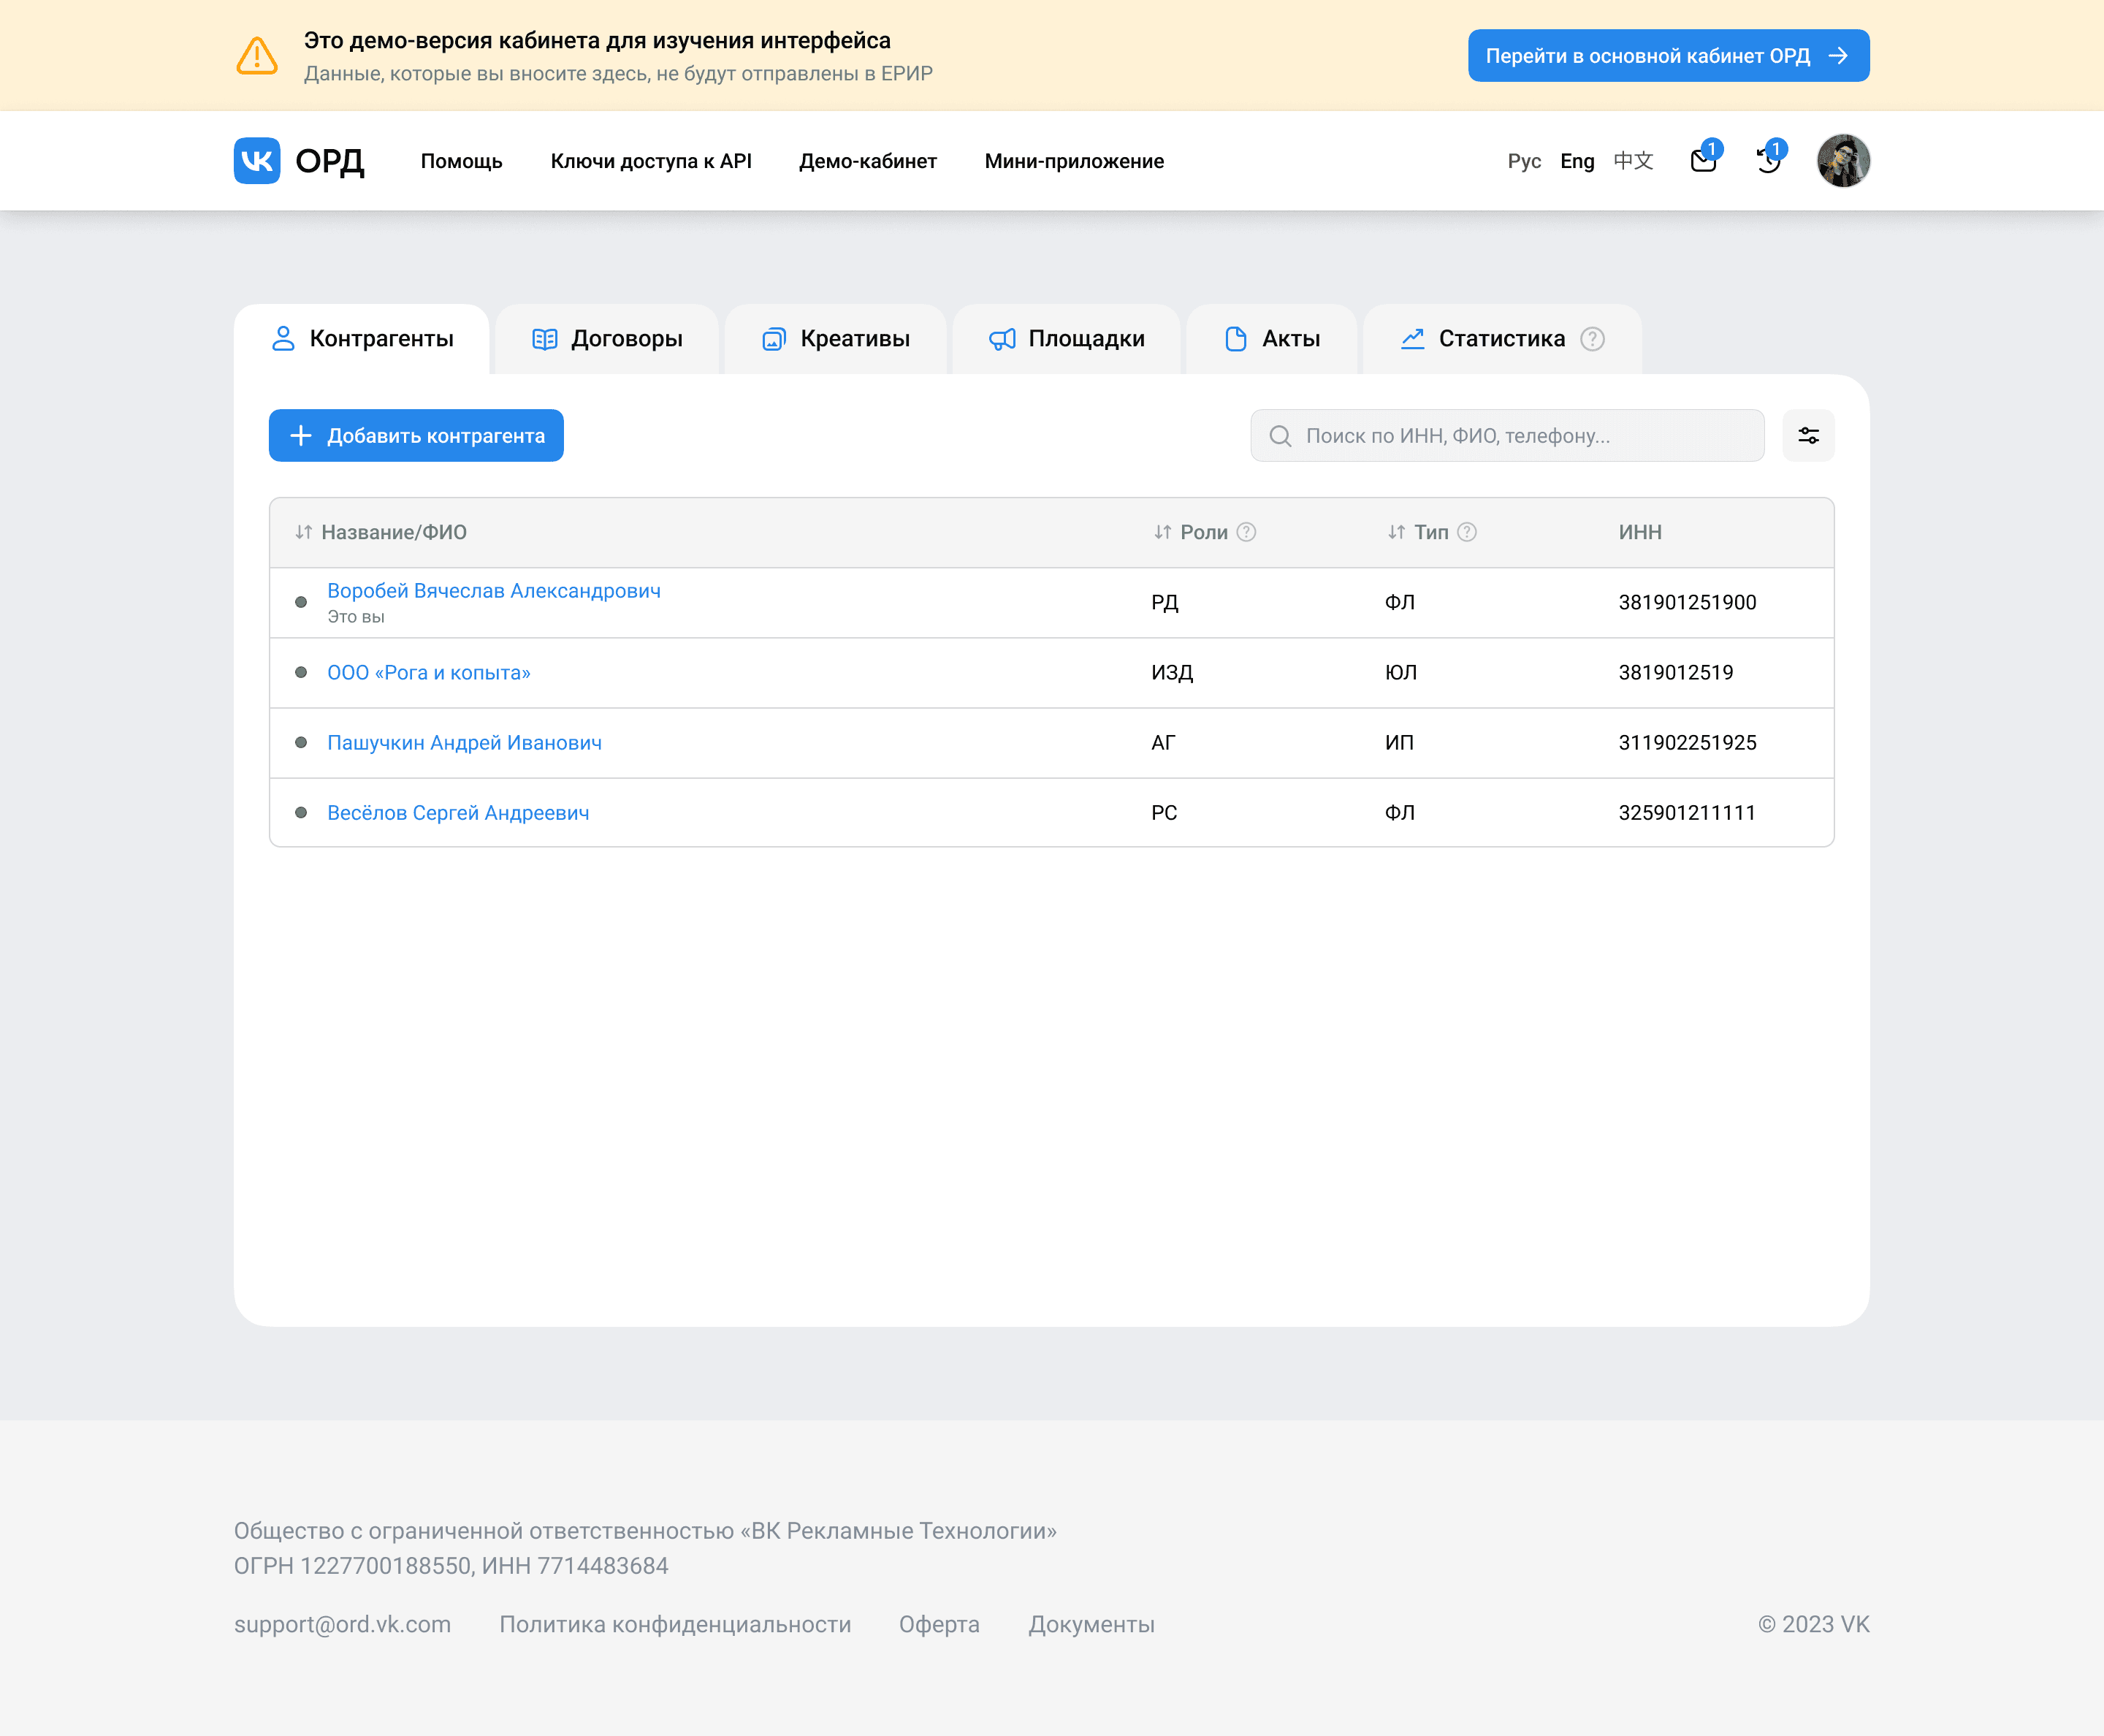2104x1736 pixels.
Task: Click the Тип column help icon
Action: [x=1466, y=532]
